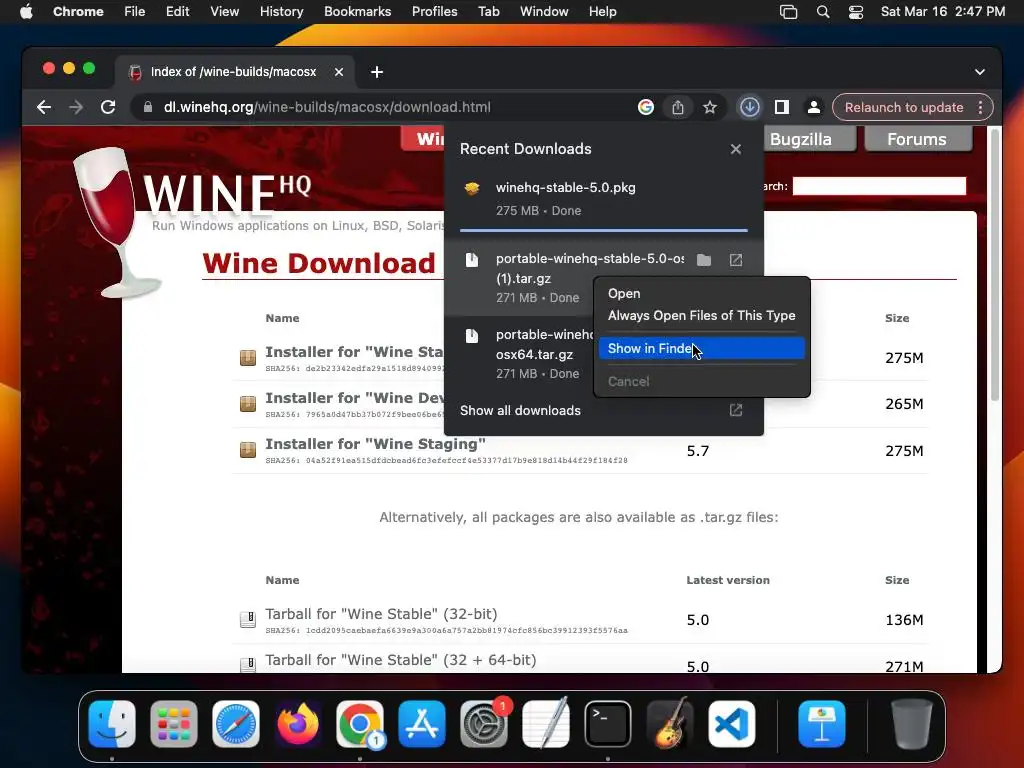
Task: Click the winehq-stable-5.0.pkg package icon
Action: pyautogui.click(x=472, y=189)
